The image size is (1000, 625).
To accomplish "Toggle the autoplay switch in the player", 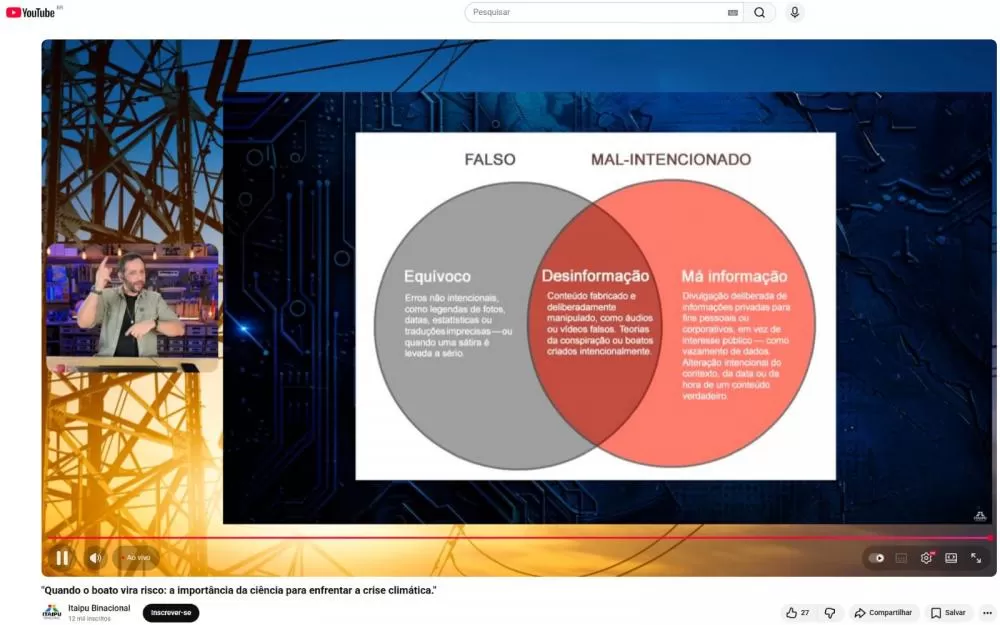I will tap(877, 558).
